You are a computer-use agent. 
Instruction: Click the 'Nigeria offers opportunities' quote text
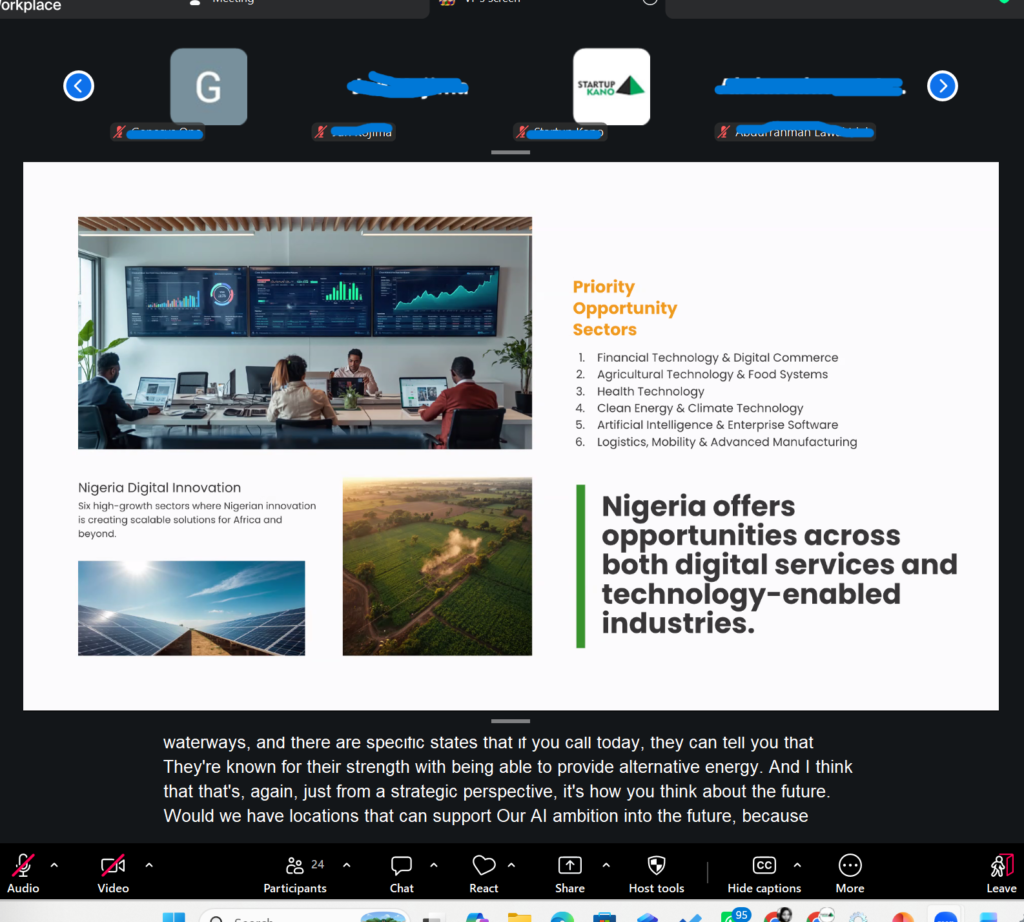pyautogui.click(x=779, y=565)
